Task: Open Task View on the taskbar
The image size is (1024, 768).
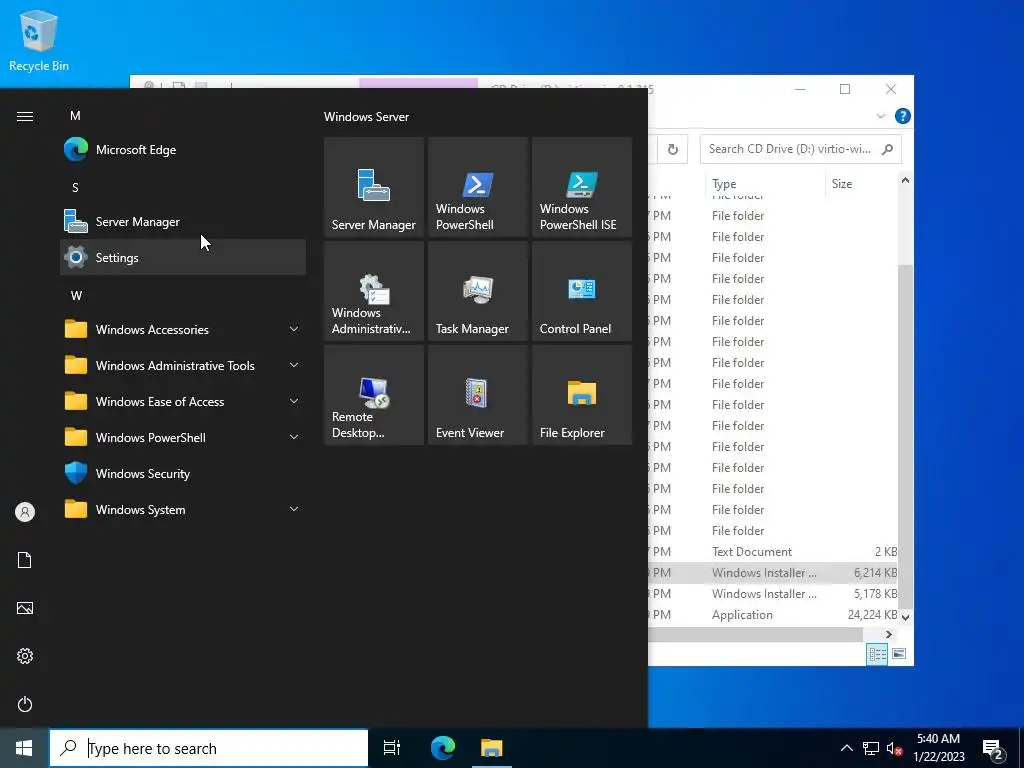Action: 392,748
